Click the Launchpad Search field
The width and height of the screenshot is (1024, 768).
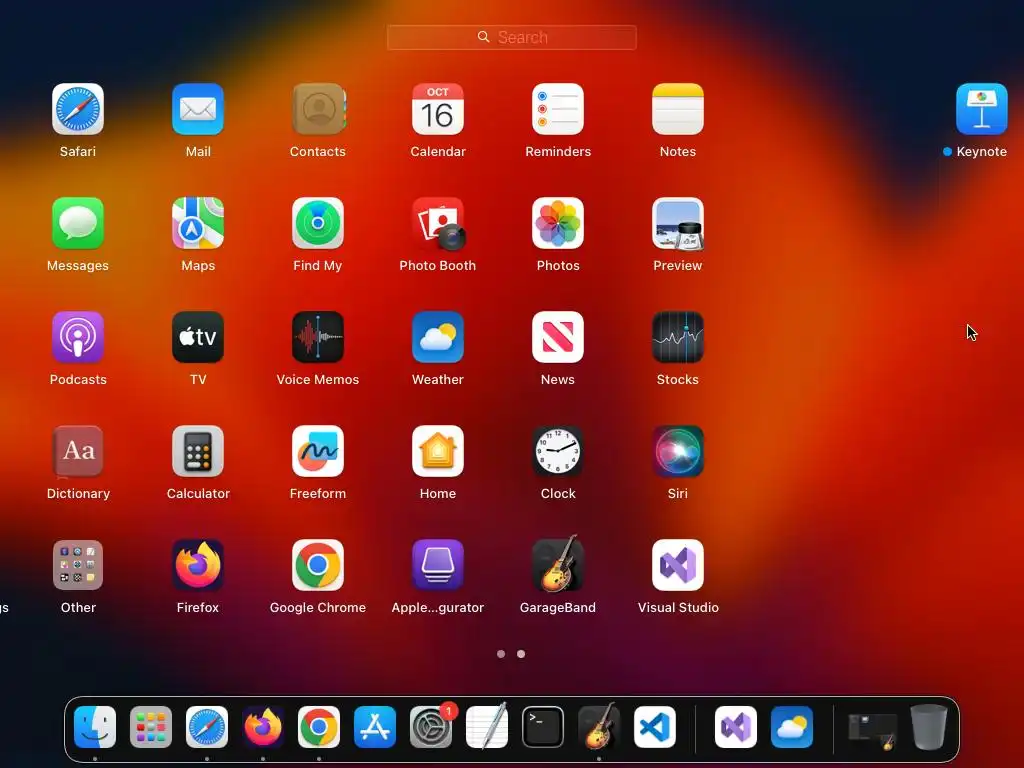click(511, 37)
